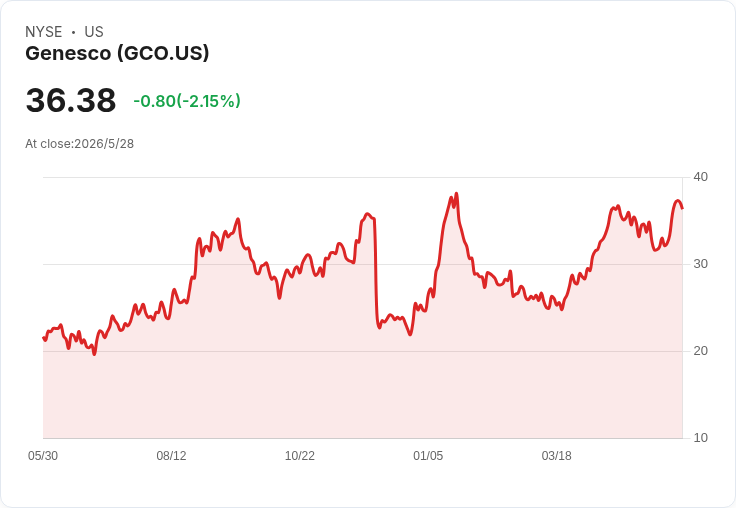Click the 03/18 x-axis date label
Screen dimensions: 736x508
pos(557,456)
